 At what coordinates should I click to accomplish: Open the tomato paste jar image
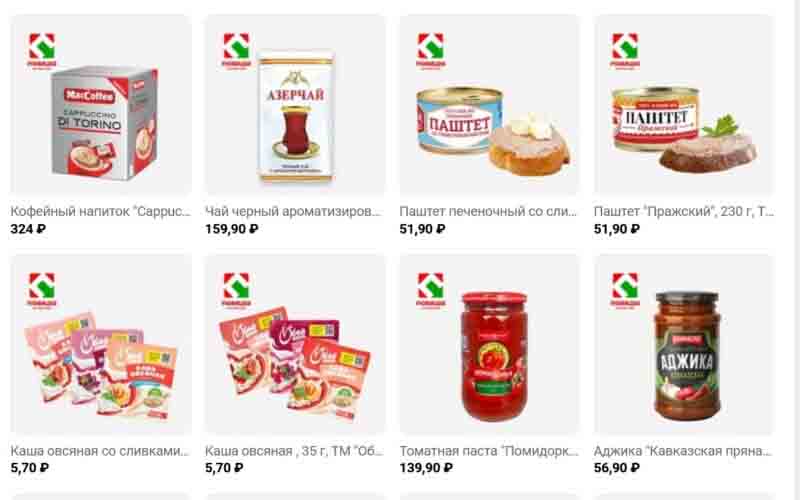point(490,345)
